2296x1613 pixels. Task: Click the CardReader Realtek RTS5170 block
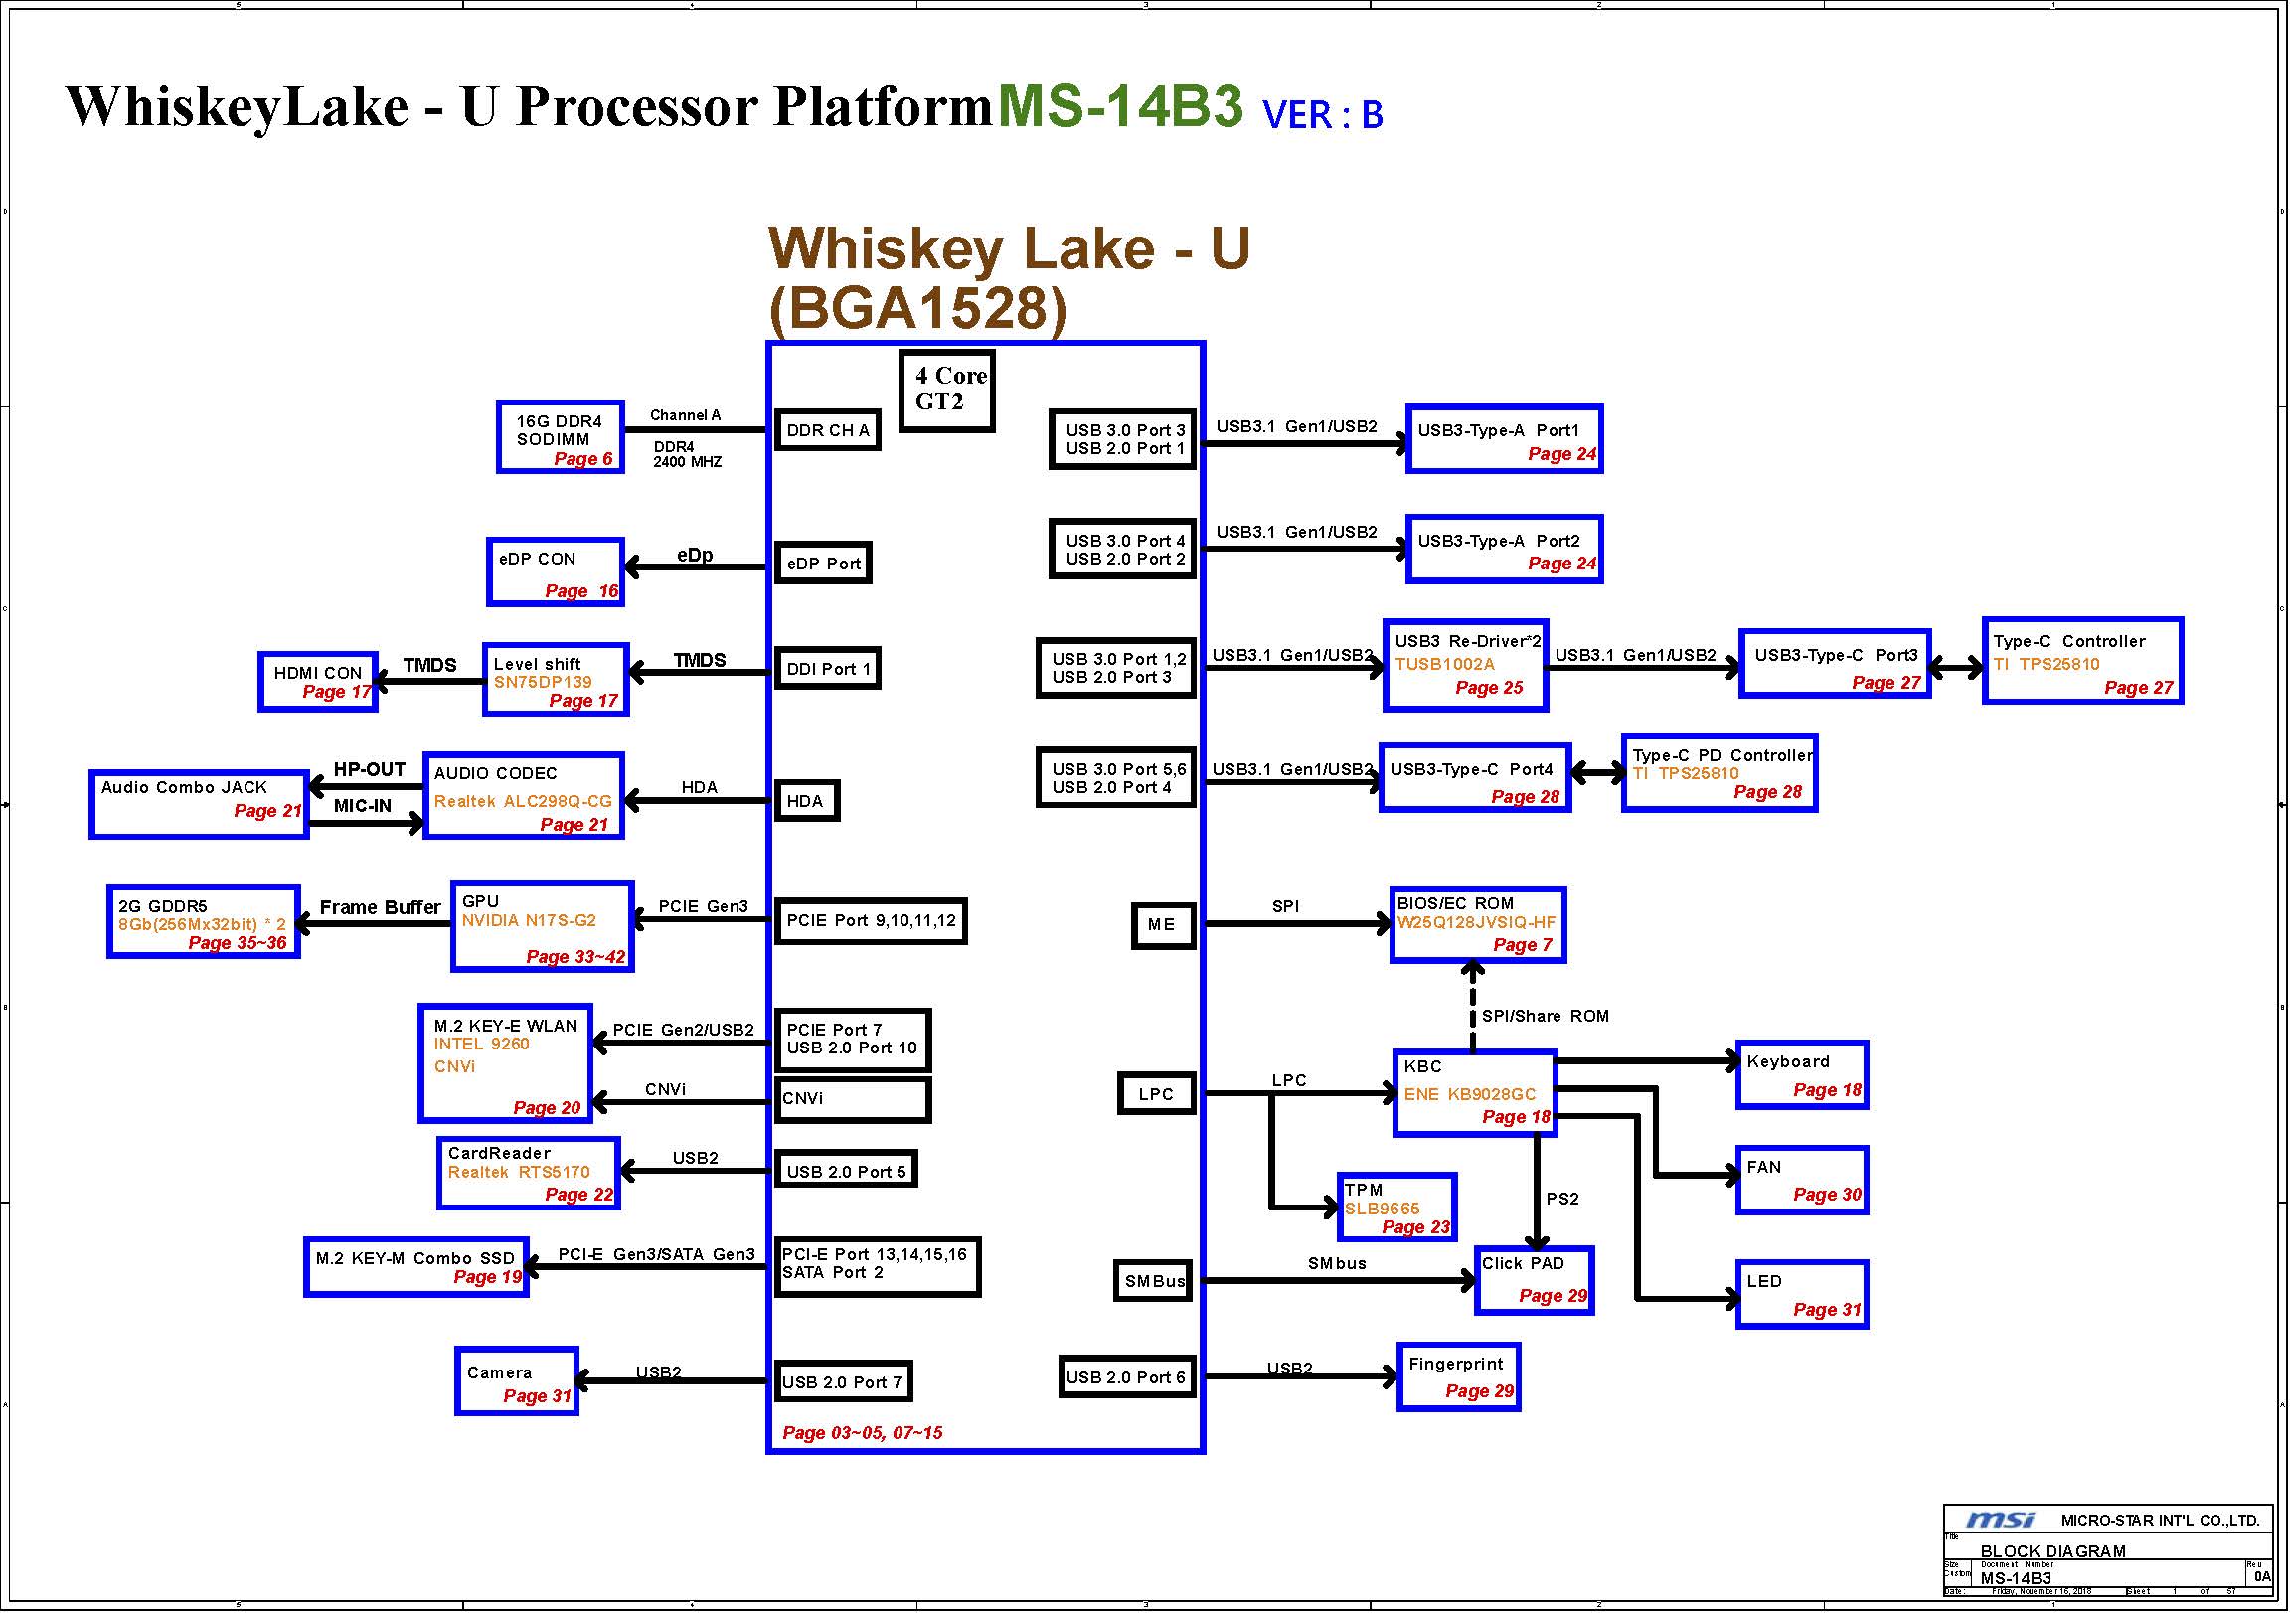pyautogui.click(x=529, y=1175)
